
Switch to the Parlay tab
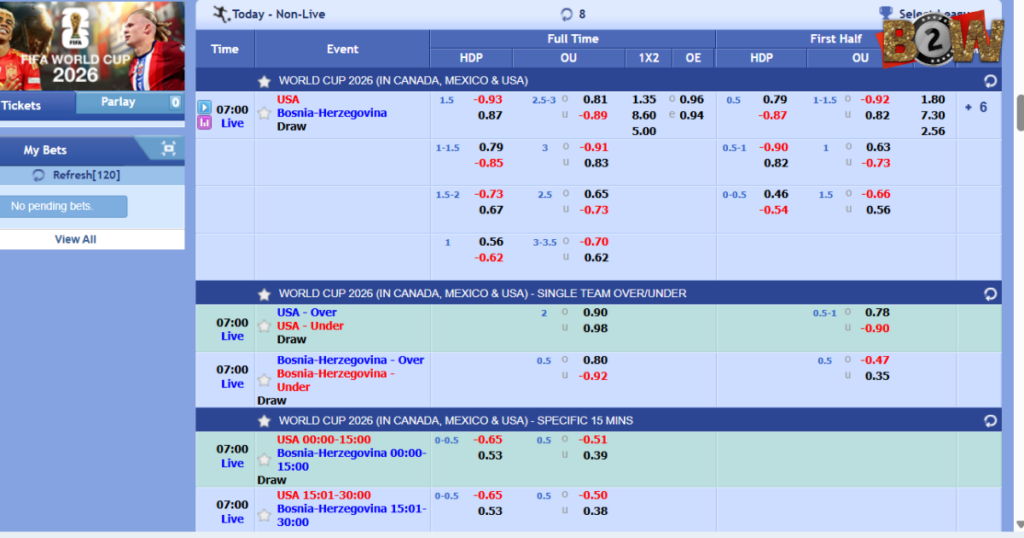[x=118, y=102]
